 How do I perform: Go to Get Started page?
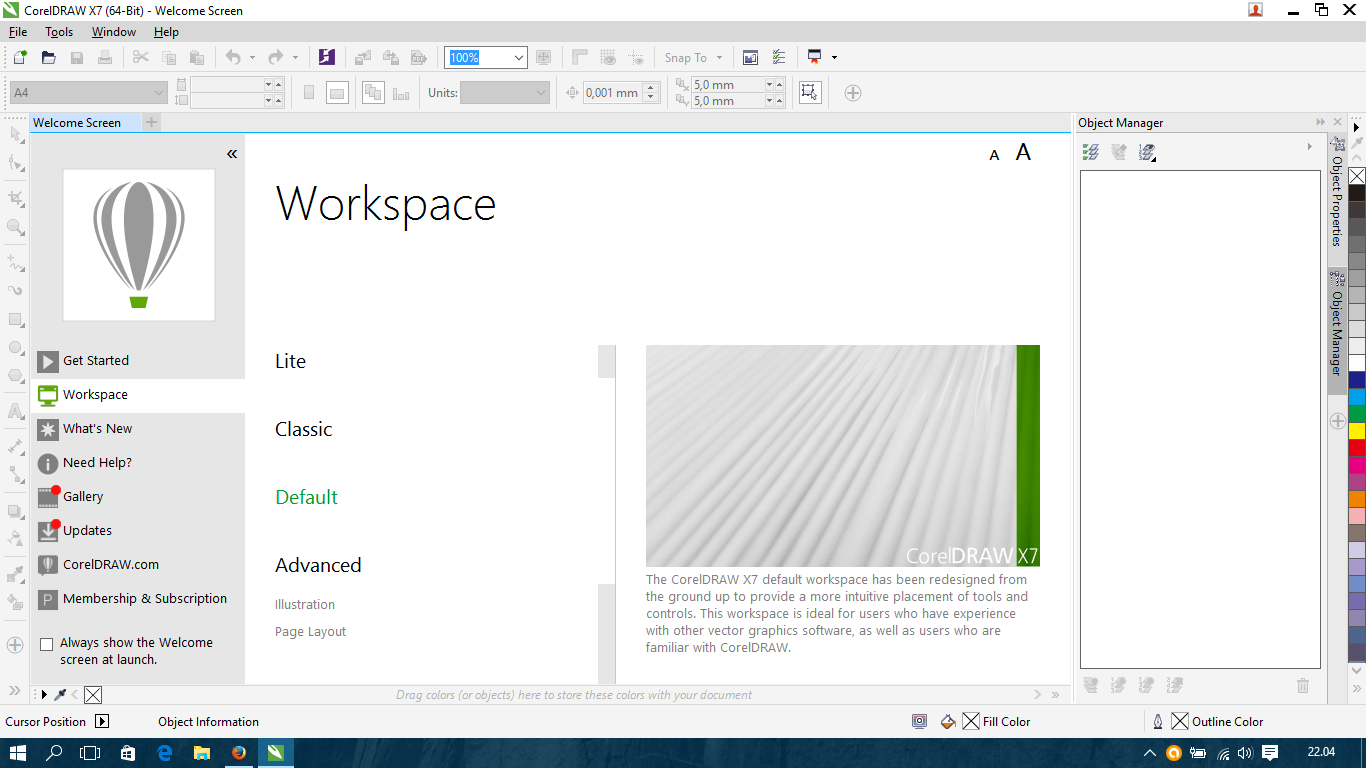[x=96, y=361]
